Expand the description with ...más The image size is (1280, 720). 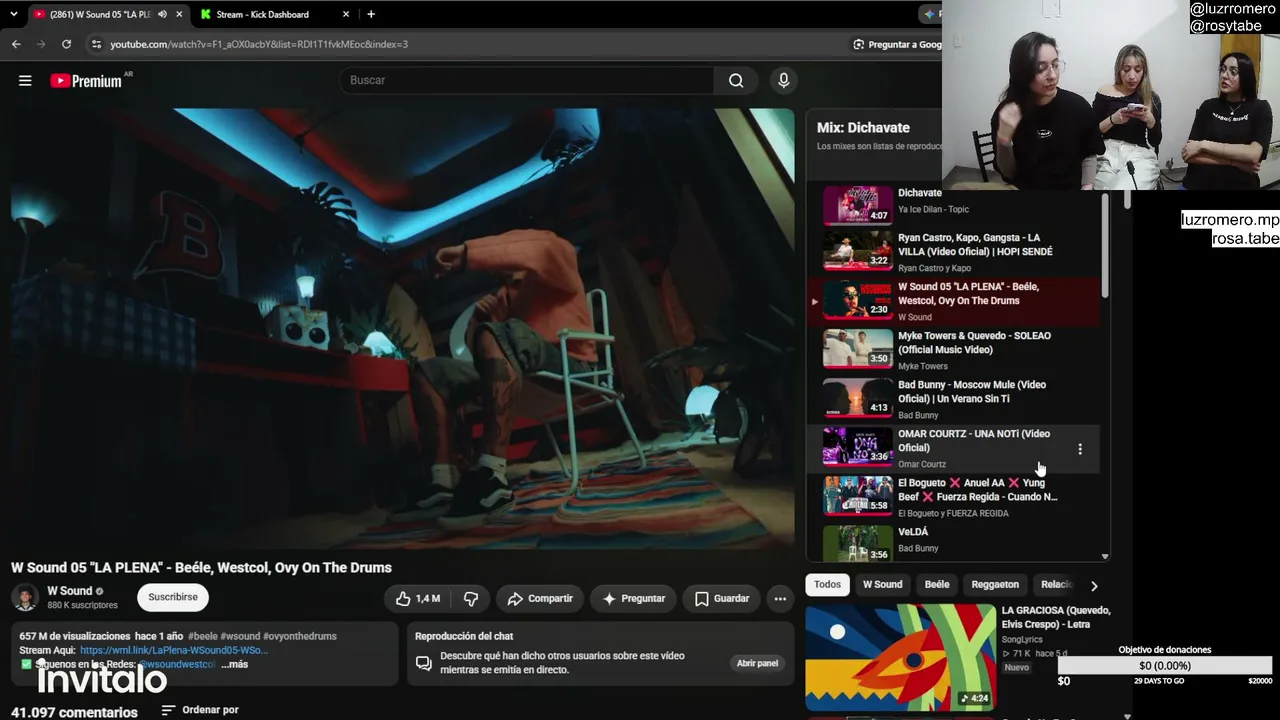pos(235,664)
